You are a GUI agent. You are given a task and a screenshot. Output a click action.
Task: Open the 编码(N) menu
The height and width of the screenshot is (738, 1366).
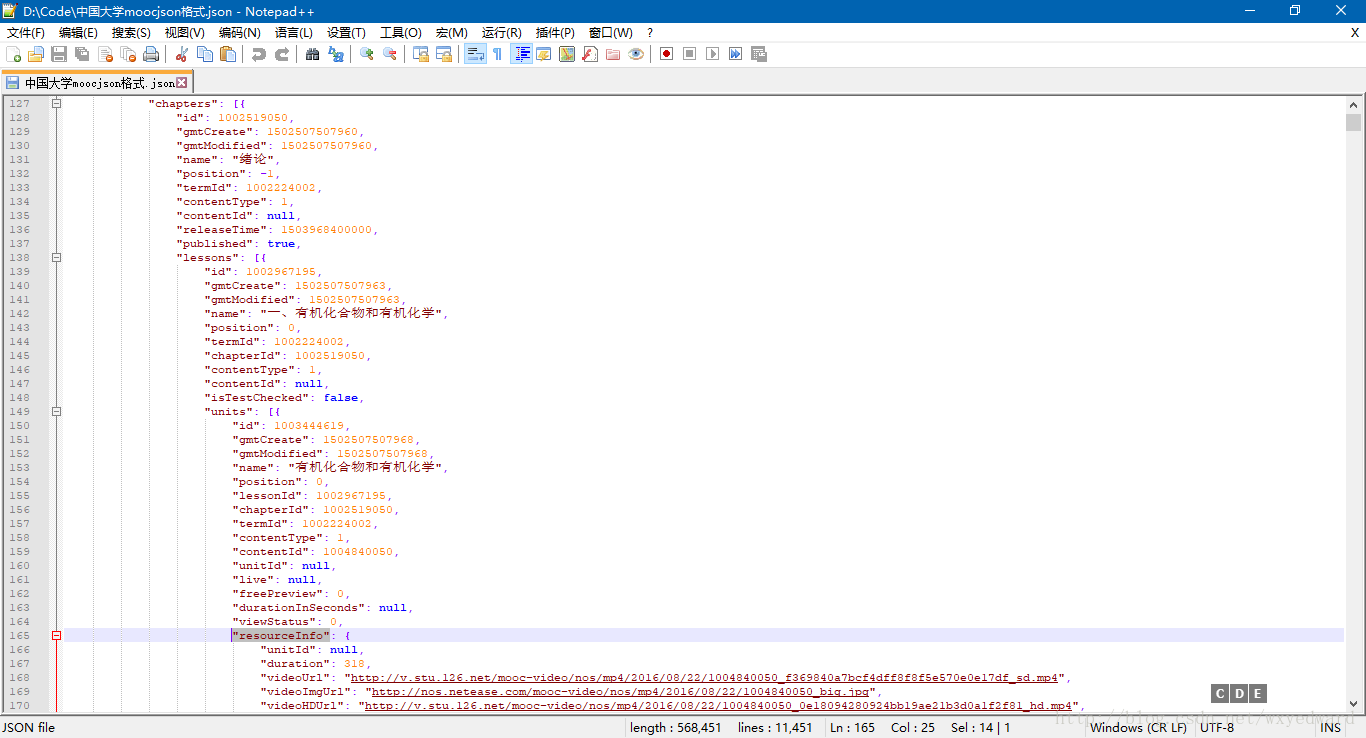(239, 33)
